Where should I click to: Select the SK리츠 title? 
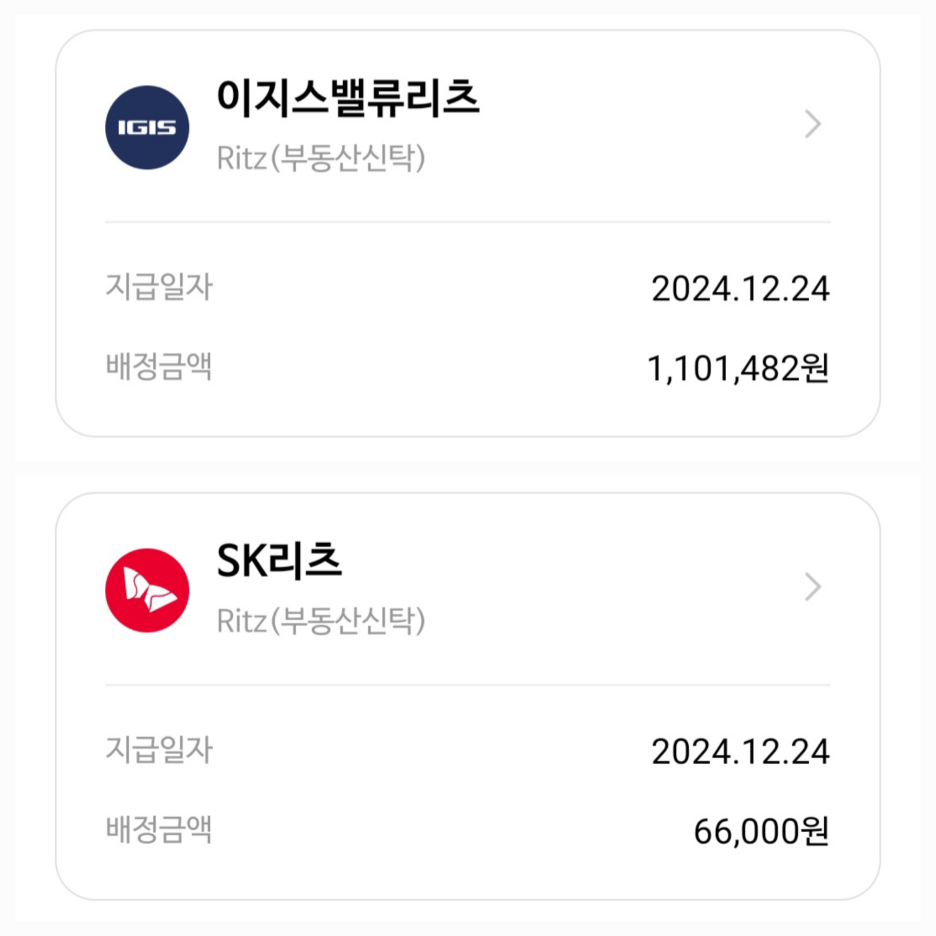coord(279,563)
